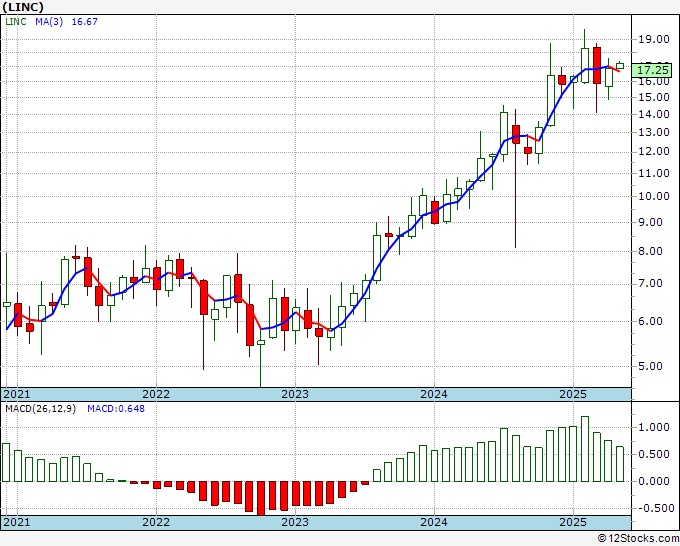680x546 pixels.
Task: Click the LINC legend label
Action: pos(16,22)
